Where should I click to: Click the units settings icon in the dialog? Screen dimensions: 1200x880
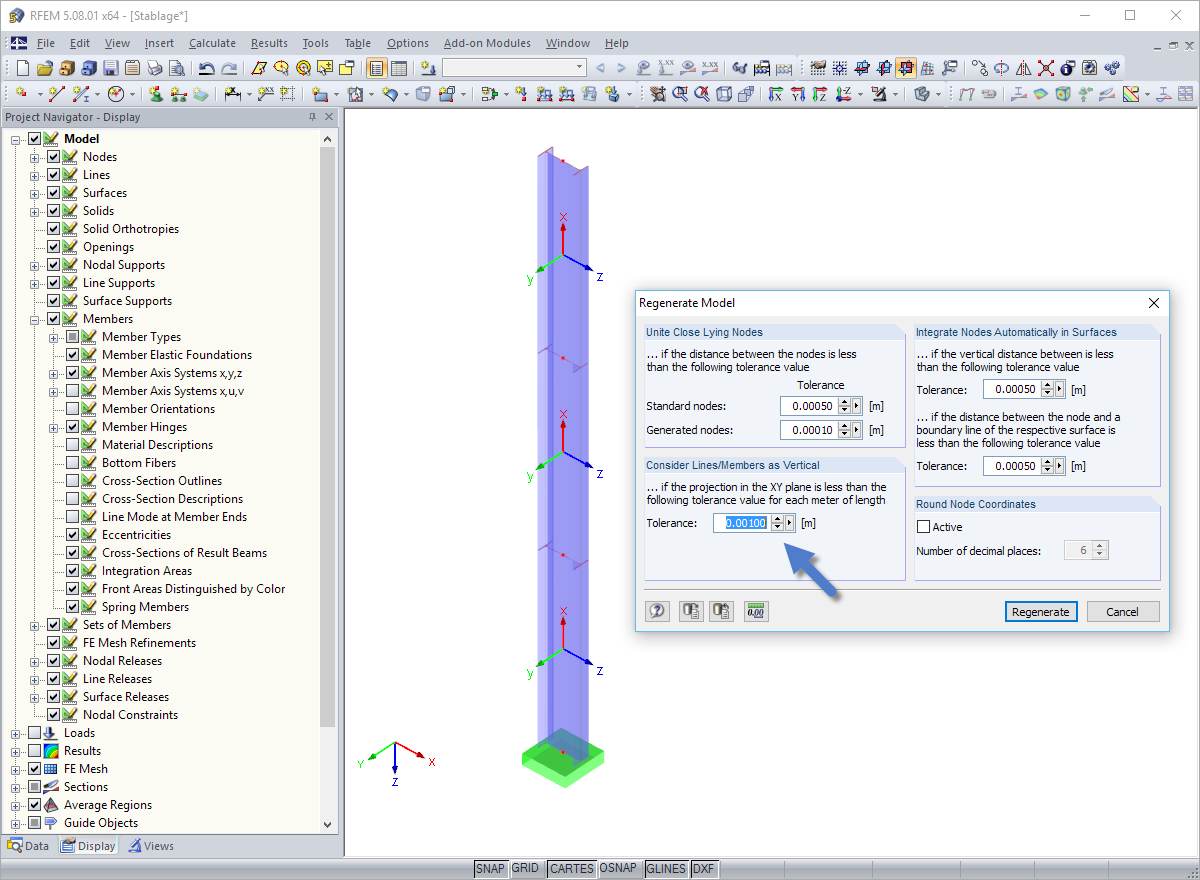[756, 610]
